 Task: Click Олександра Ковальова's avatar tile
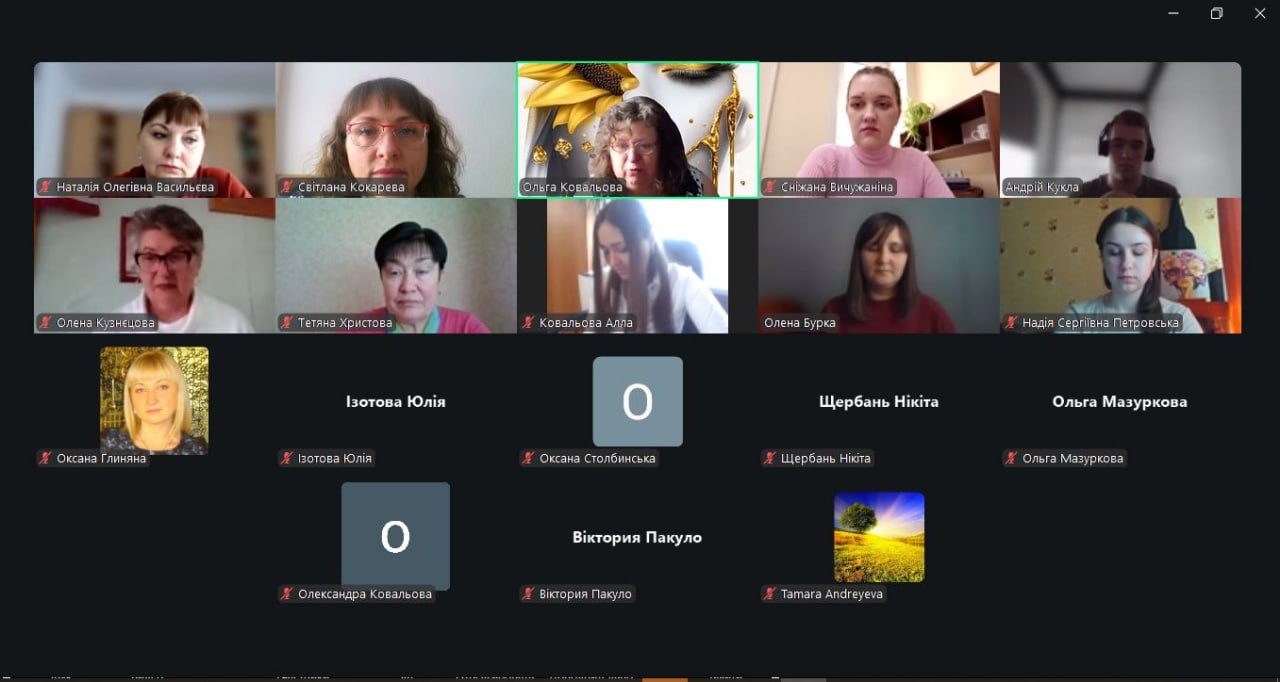pyautogui.click(x=395, y=536)
